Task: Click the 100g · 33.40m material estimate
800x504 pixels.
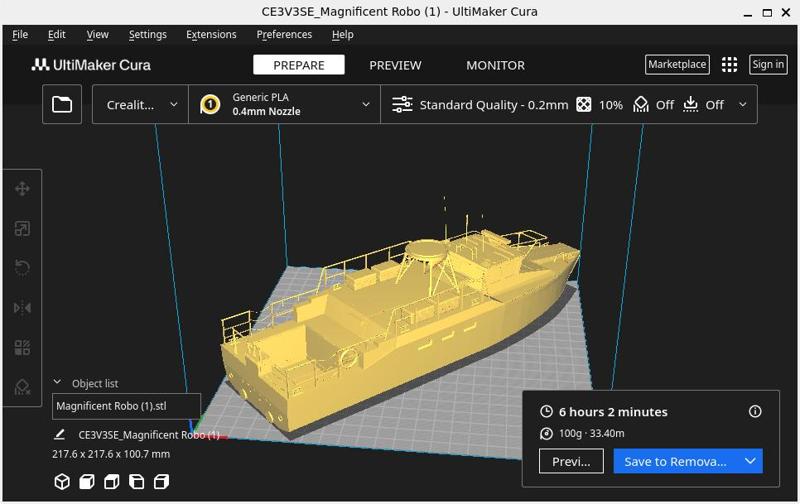Action: click(591, 434)
